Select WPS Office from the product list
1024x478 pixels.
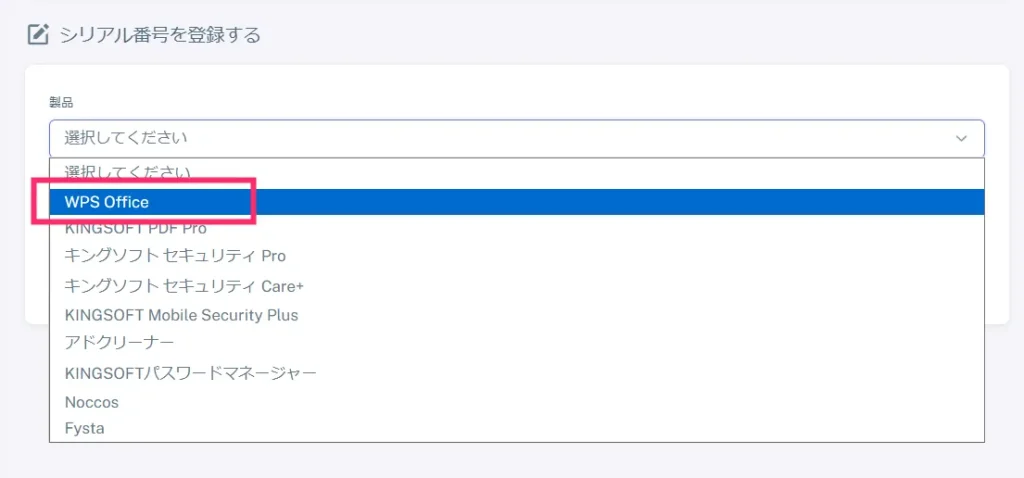click(106, 202)
